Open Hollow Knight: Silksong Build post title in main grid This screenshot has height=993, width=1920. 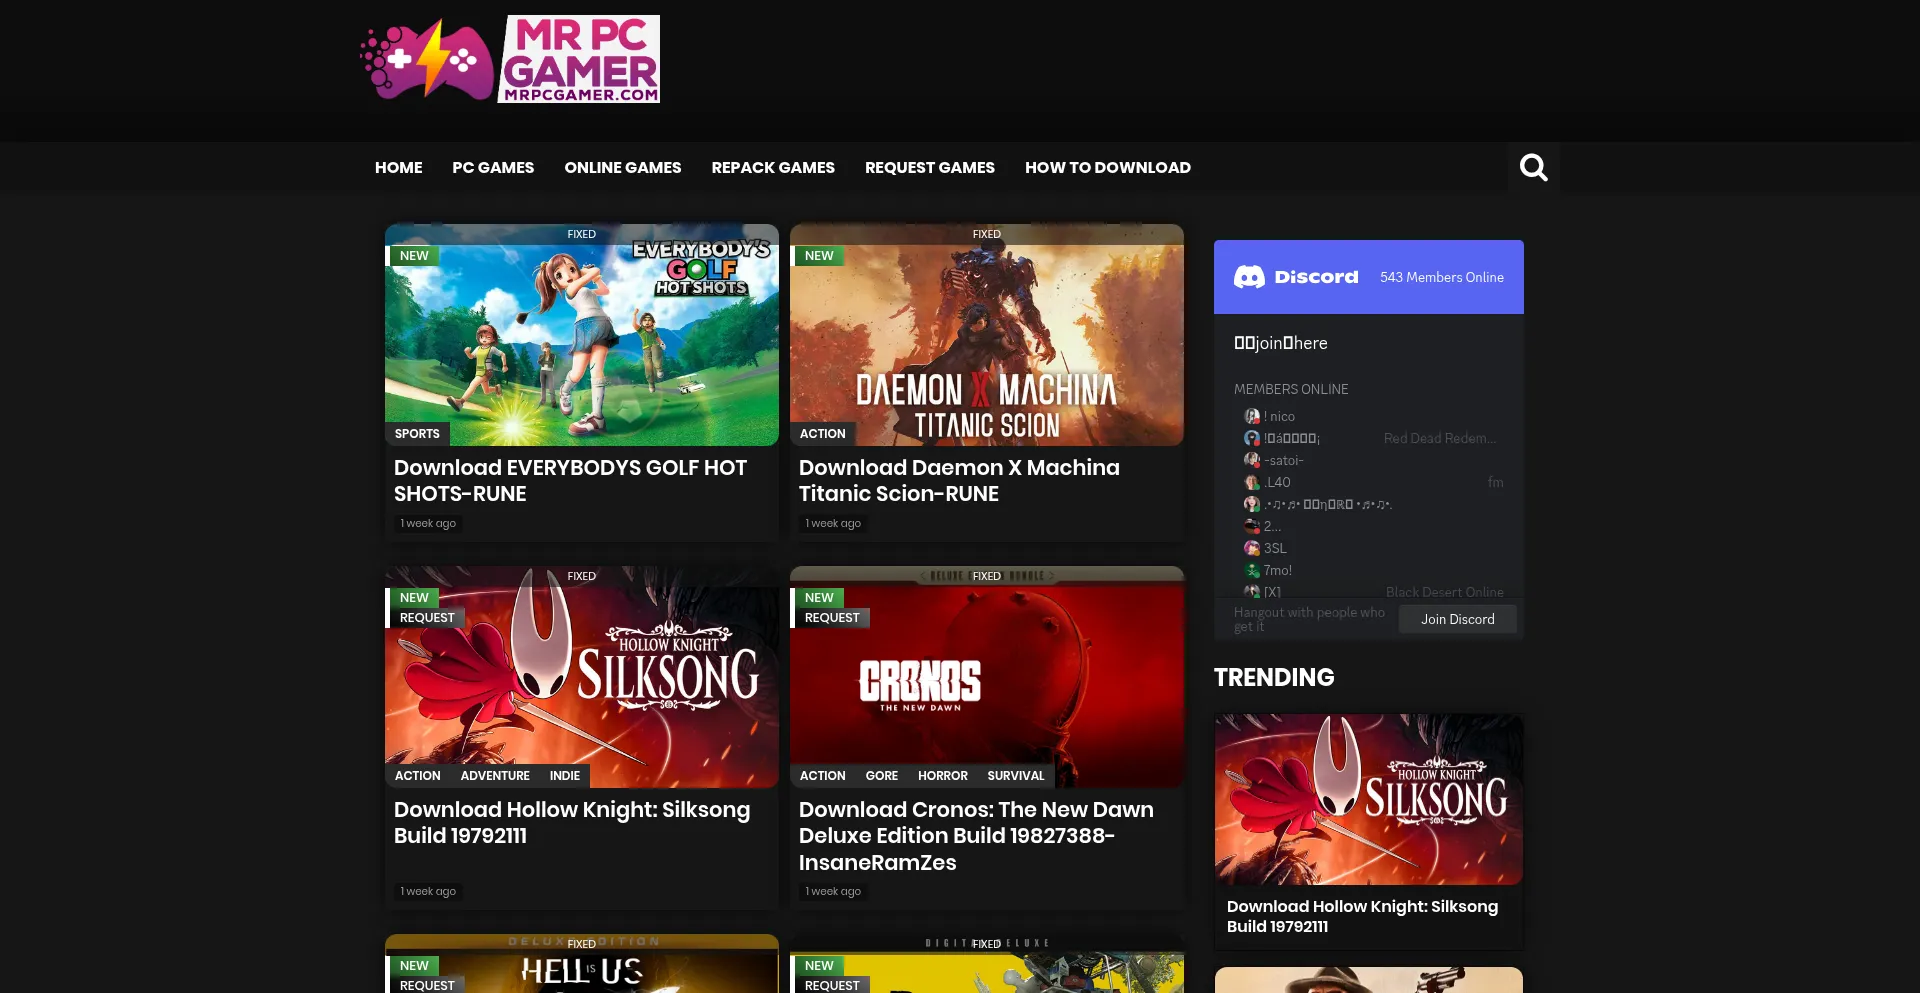pyautogui.click(x=572, y=822)
